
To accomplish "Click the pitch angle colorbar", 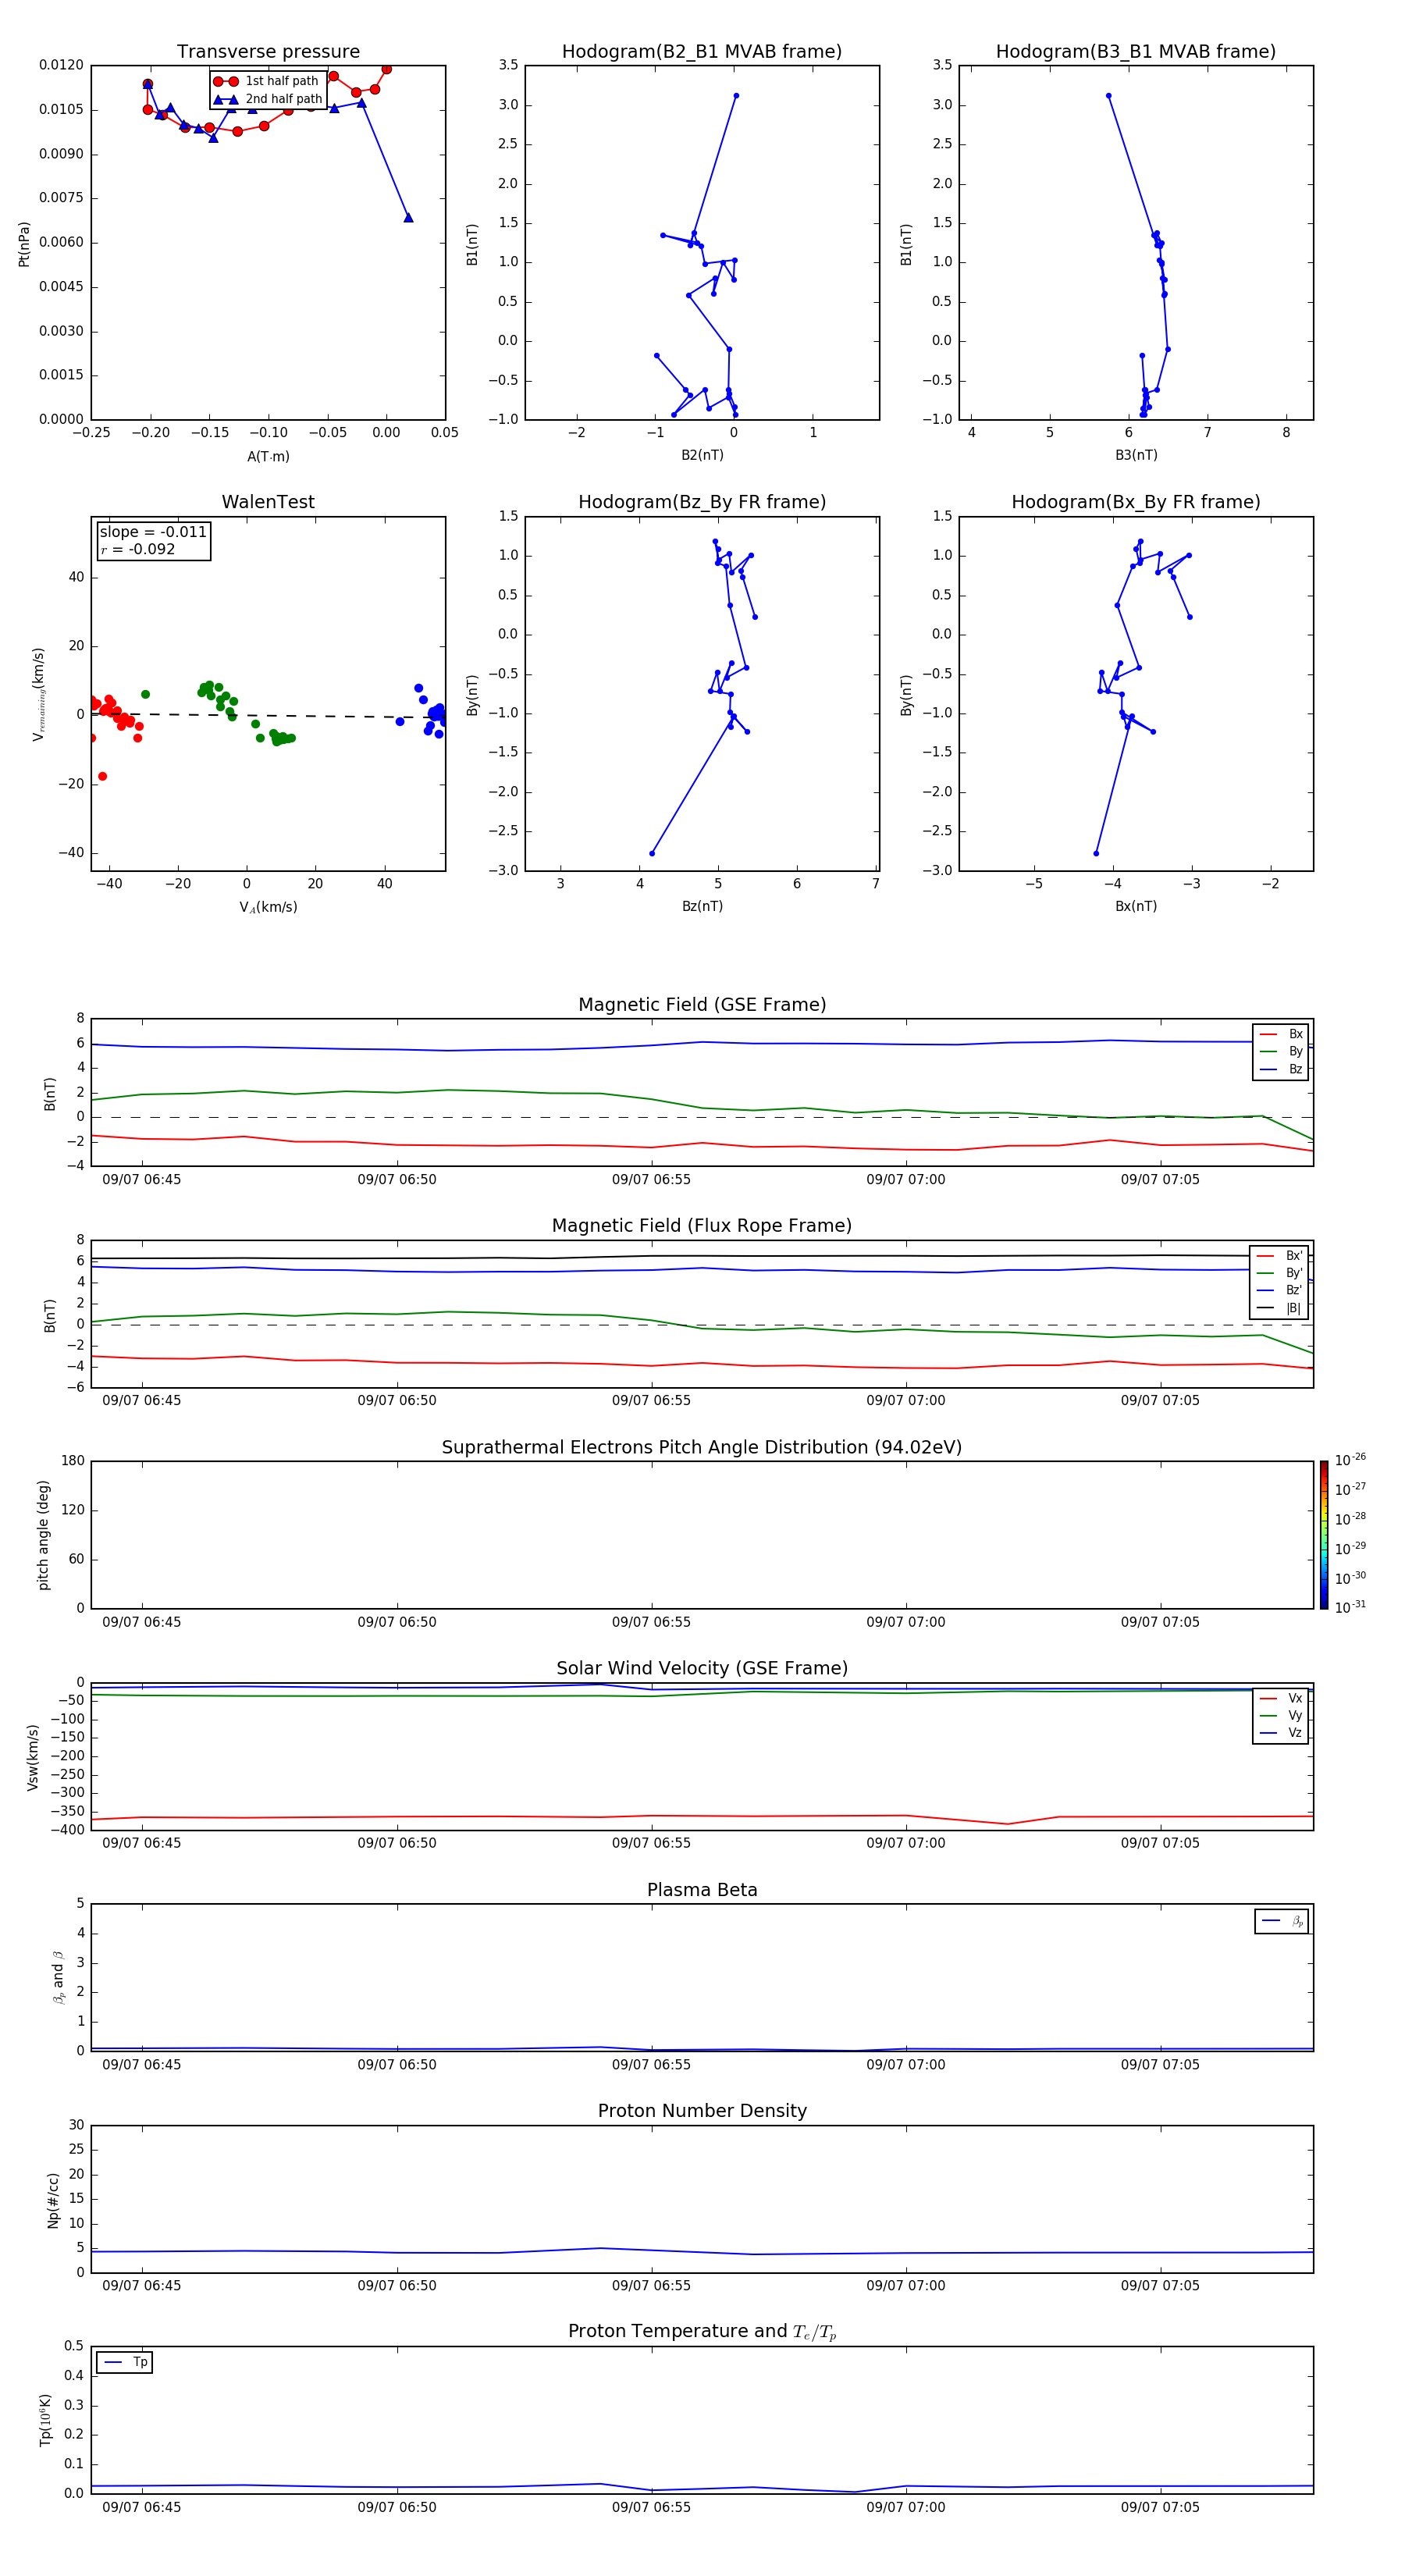I will 1323,1534.
